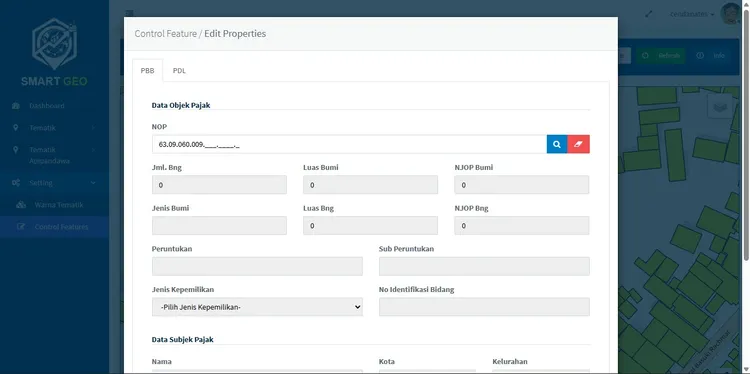Open Warna Tematik sidebar item

tap(55, 205)
